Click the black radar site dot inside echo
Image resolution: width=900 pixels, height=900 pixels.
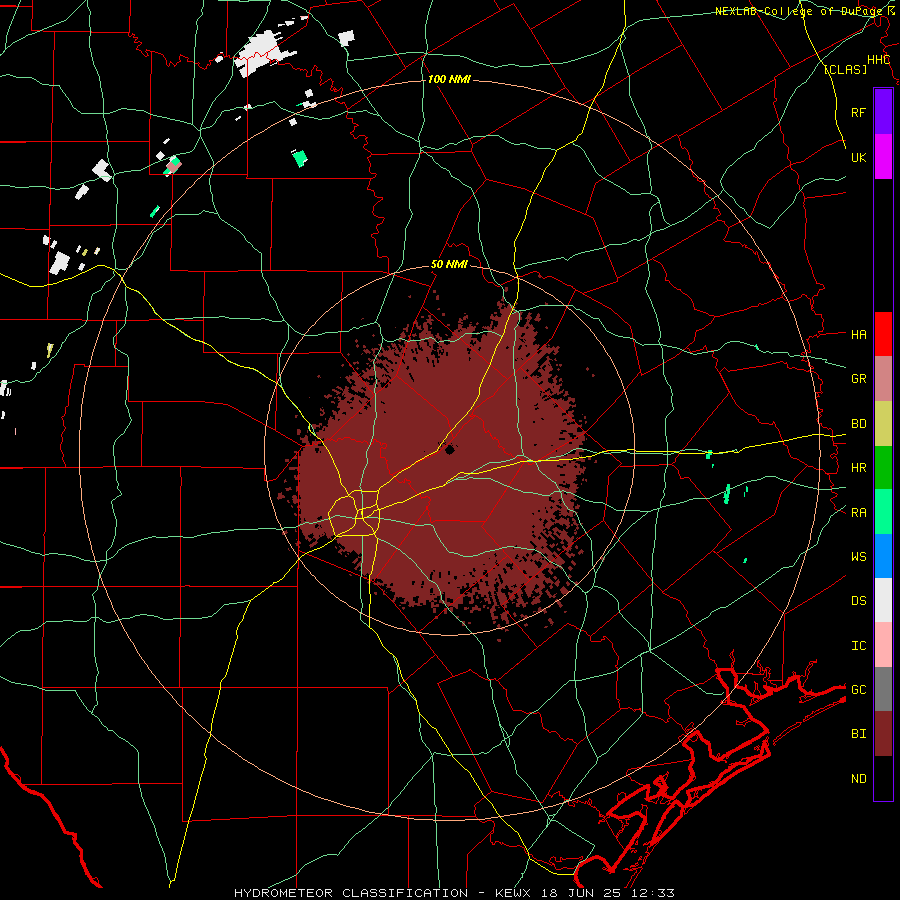(449, 450)
